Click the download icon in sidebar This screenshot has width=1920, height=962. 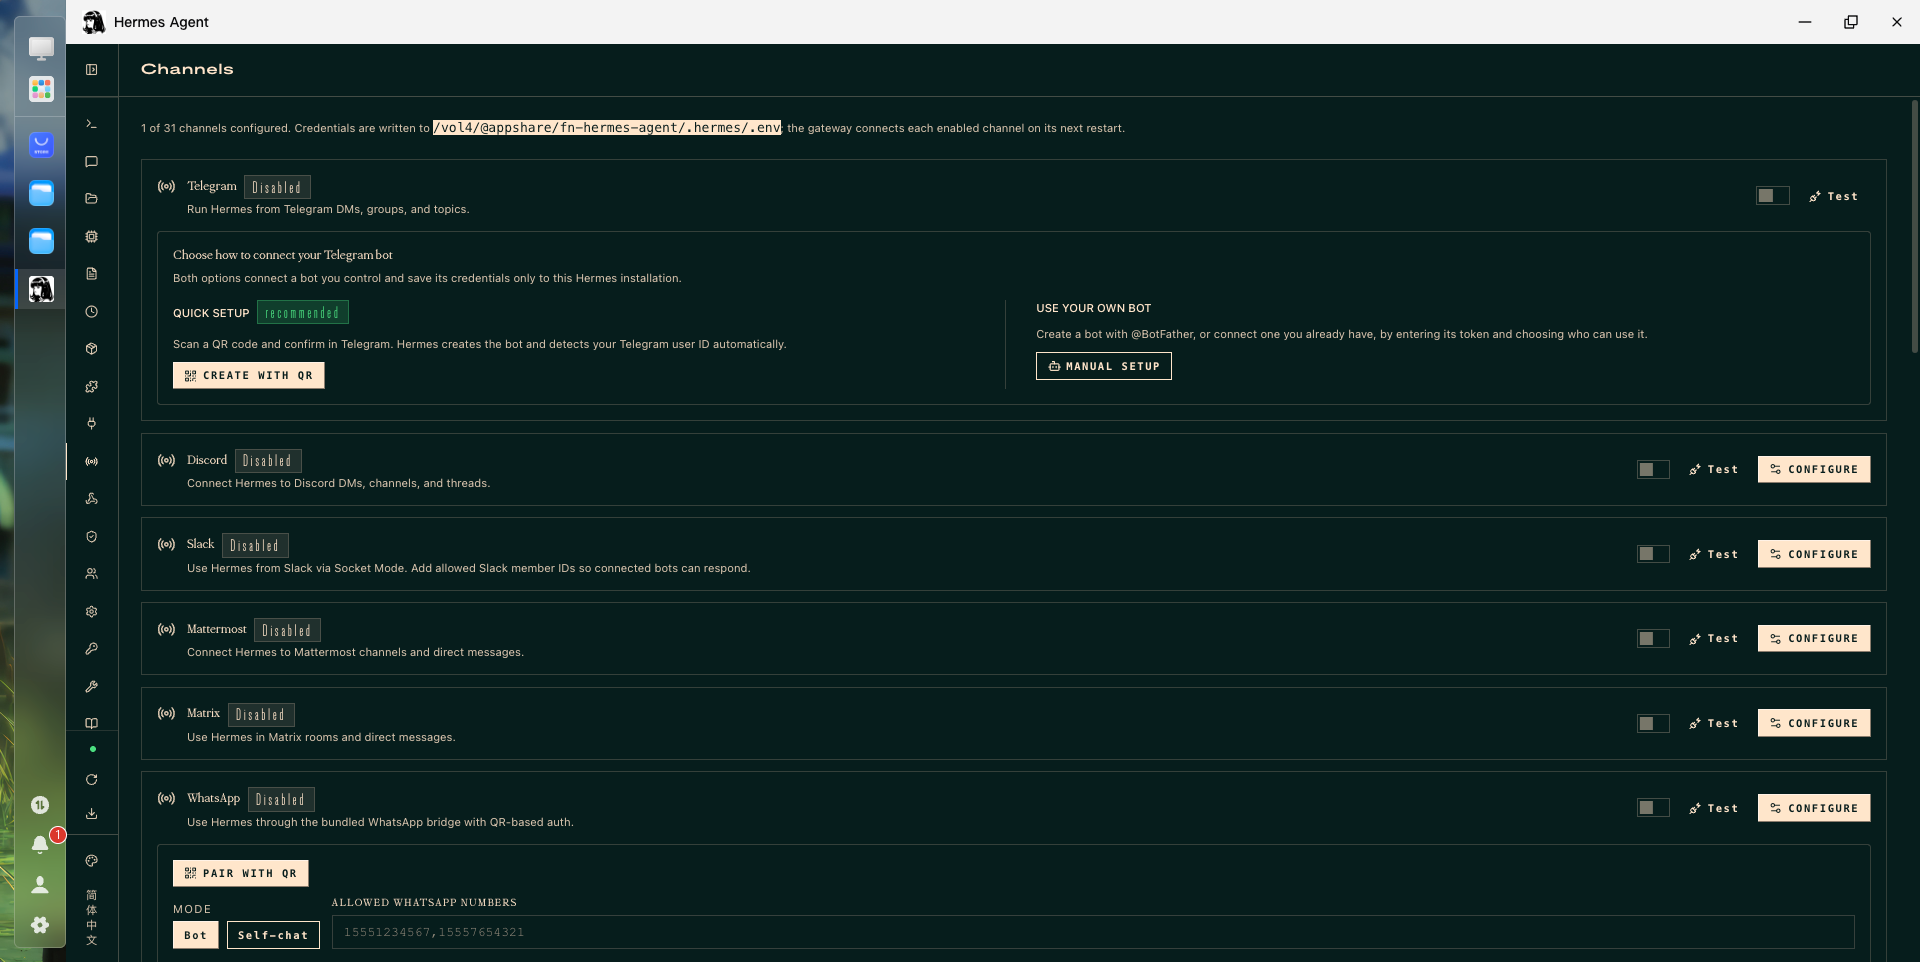point(91,814)
